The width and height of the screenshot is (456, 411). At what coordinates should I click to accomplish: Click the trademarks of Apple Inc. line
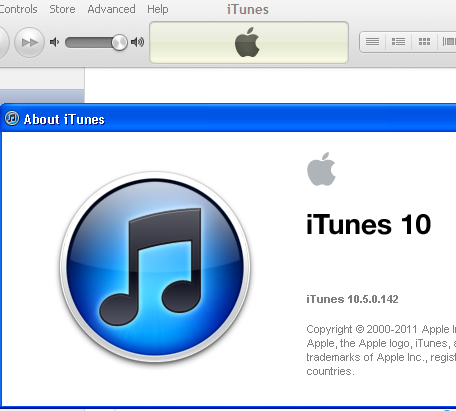coord(381,357)
